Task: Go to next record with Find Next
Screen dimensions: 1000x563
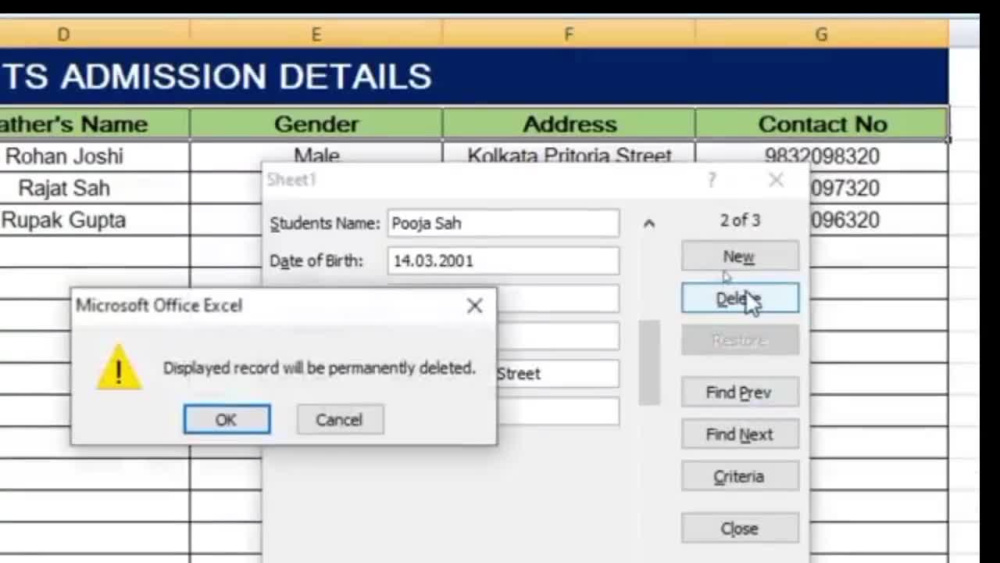Action: coord(740,434)
